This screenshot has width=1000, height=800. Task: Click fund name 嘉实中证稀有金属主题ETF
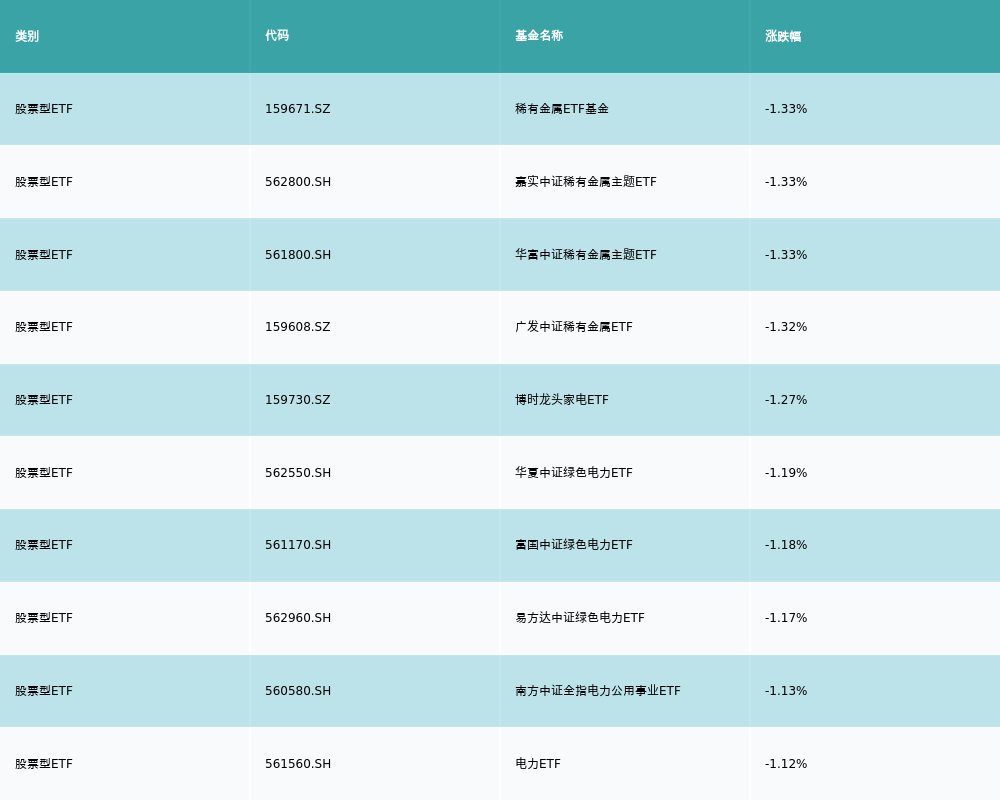click(x=585, y=182)
